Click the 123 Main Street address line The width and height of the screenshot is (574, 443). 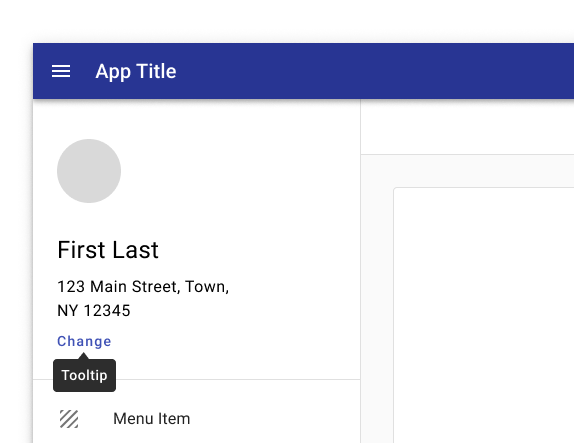(143, 287)
